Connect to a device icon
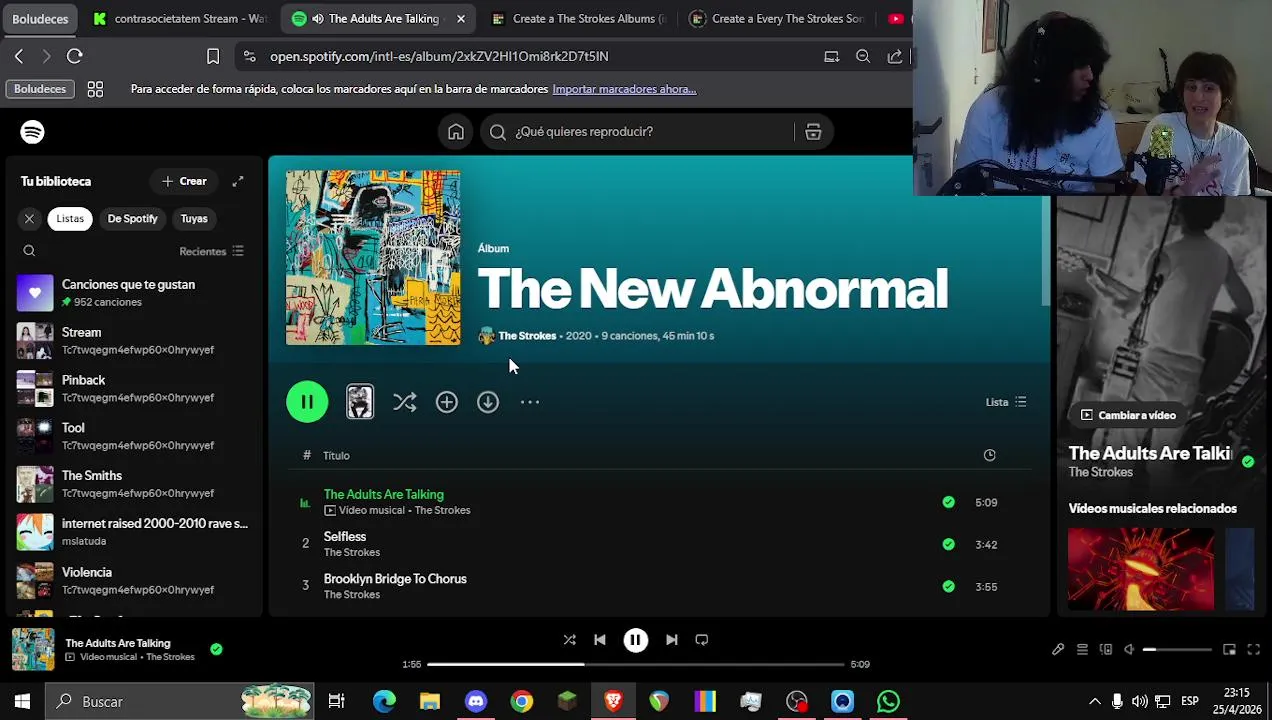Screen dimensions: 1272x720 pos(1105,650)
